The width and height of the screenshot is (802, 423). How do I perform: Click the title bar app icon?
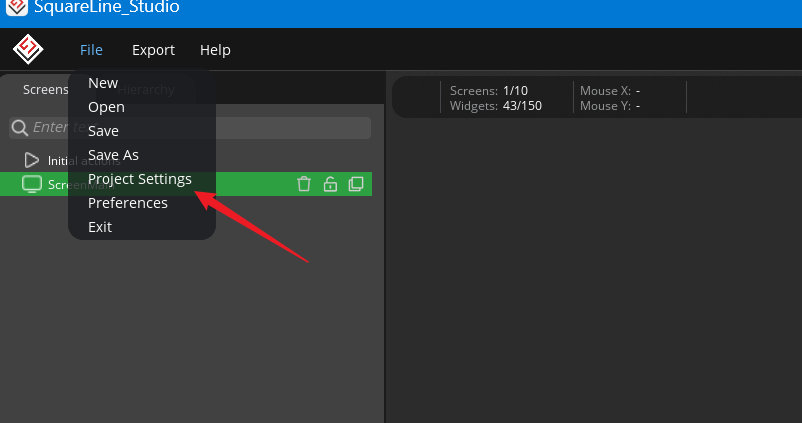pos(16,7)
